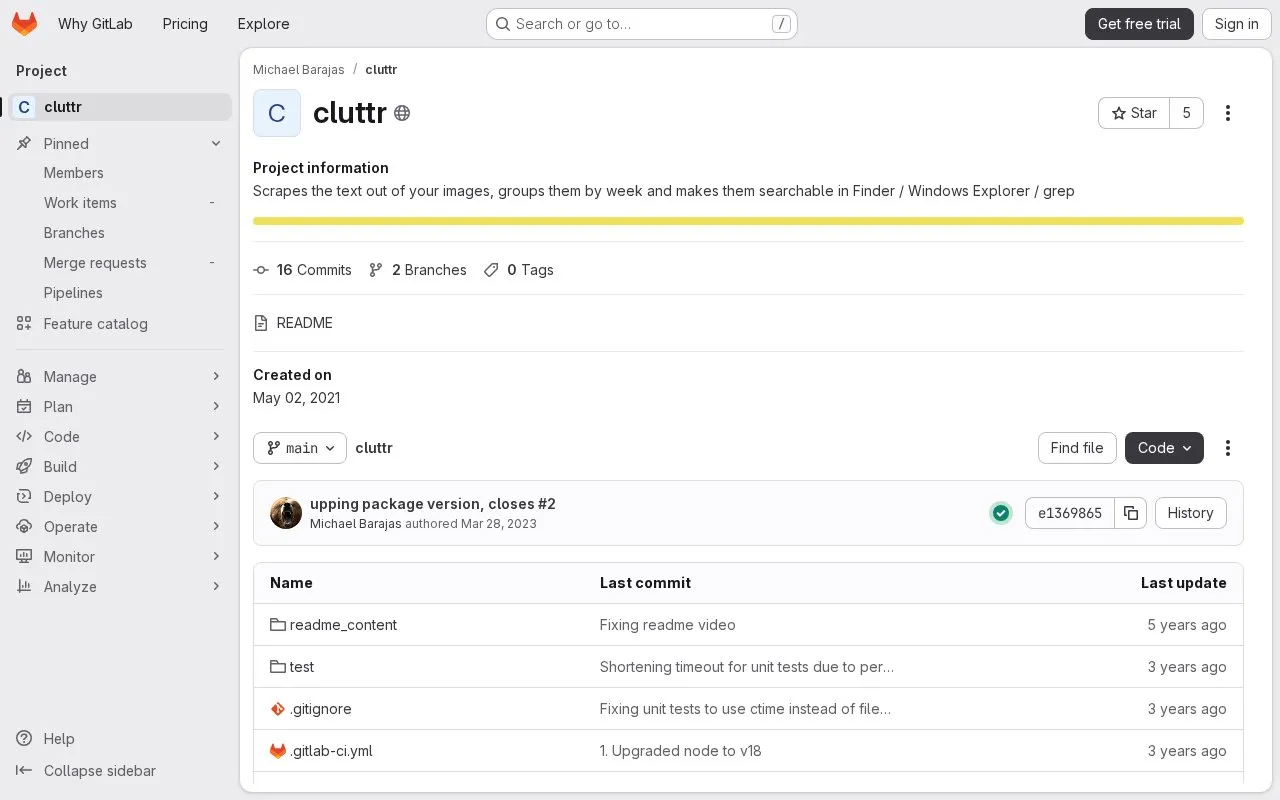Click the Collapse sidebar icon

pyautogui.click(x=24, y=771)
